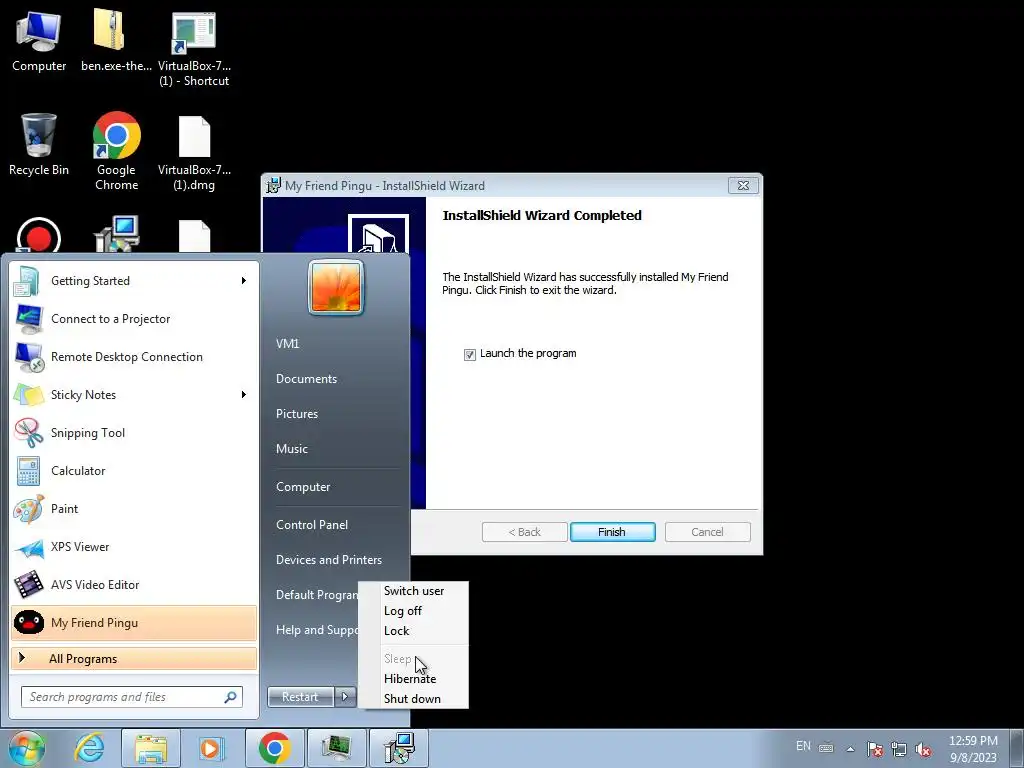Select the VirtualBox-7 Shortcut desktop icon
1024x768 pixels.
point(193,33)
